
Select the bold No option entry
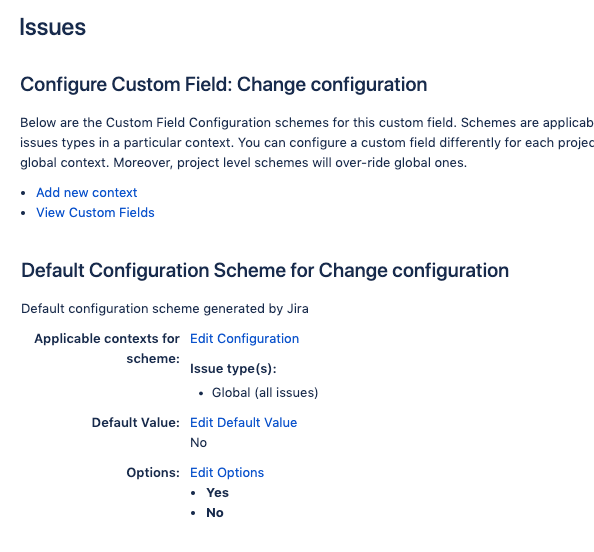(x=215, y=513)
